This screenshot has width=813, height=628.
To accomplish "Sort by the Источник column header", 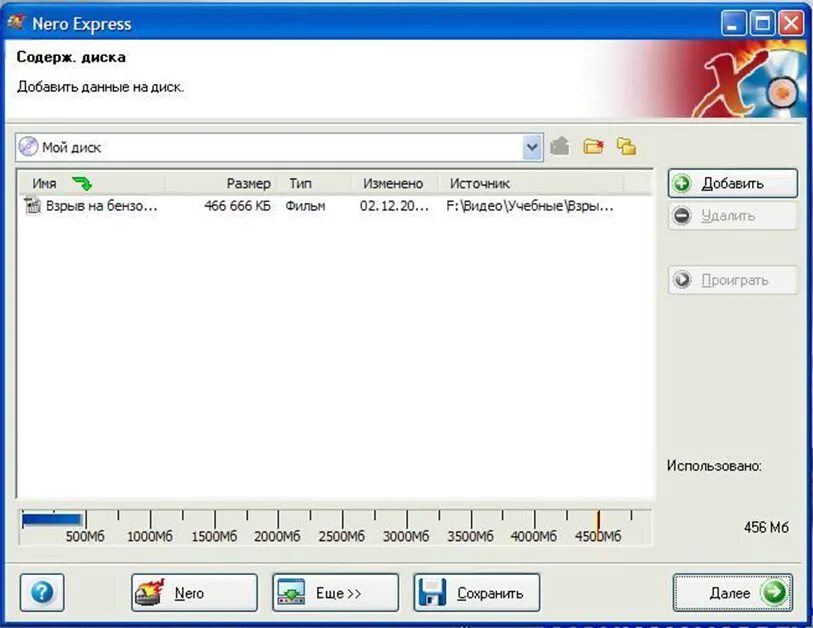I will 531,184.
